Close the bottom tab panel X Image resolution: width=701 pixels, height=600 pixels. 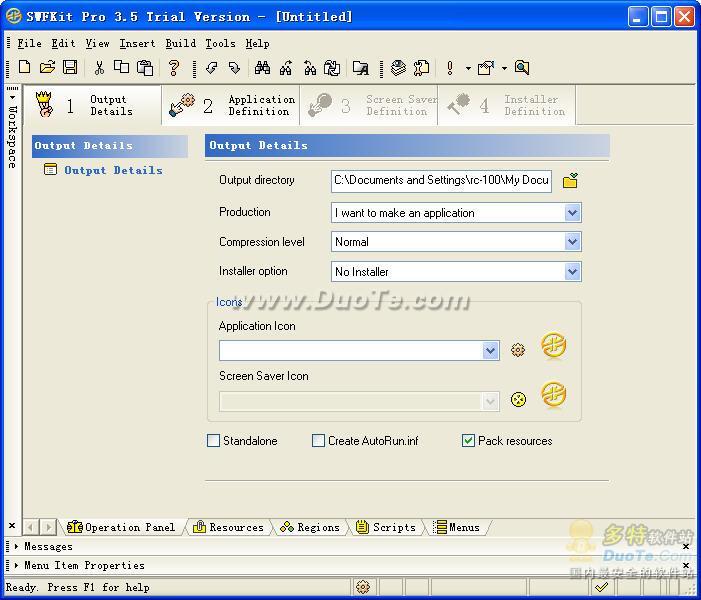coord(13,526)
